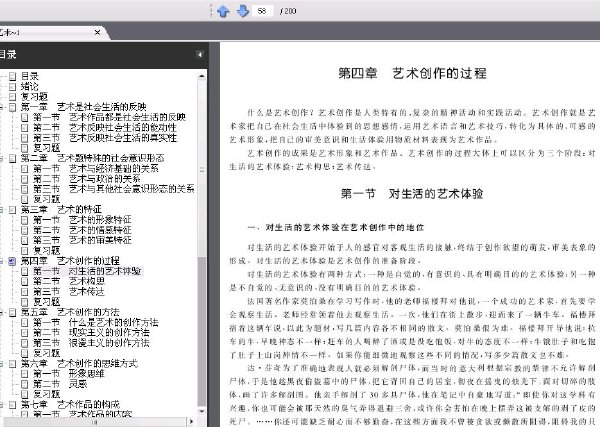Click the bookmarks horizontal scrollbar thumb
Screen dimensions: 600x427
(x=94, y=422)
